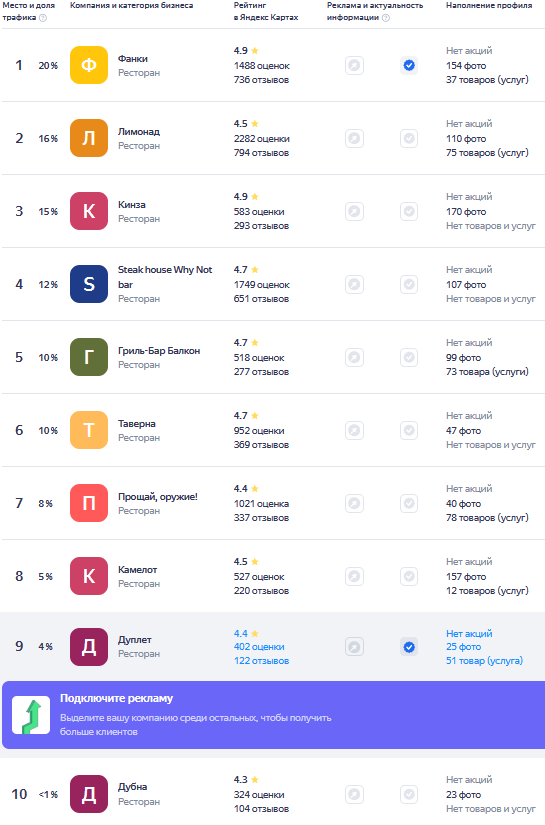Click the orange Л logo of Лимонад
Viewport: 545px width, 825px height.
[89, 138]
